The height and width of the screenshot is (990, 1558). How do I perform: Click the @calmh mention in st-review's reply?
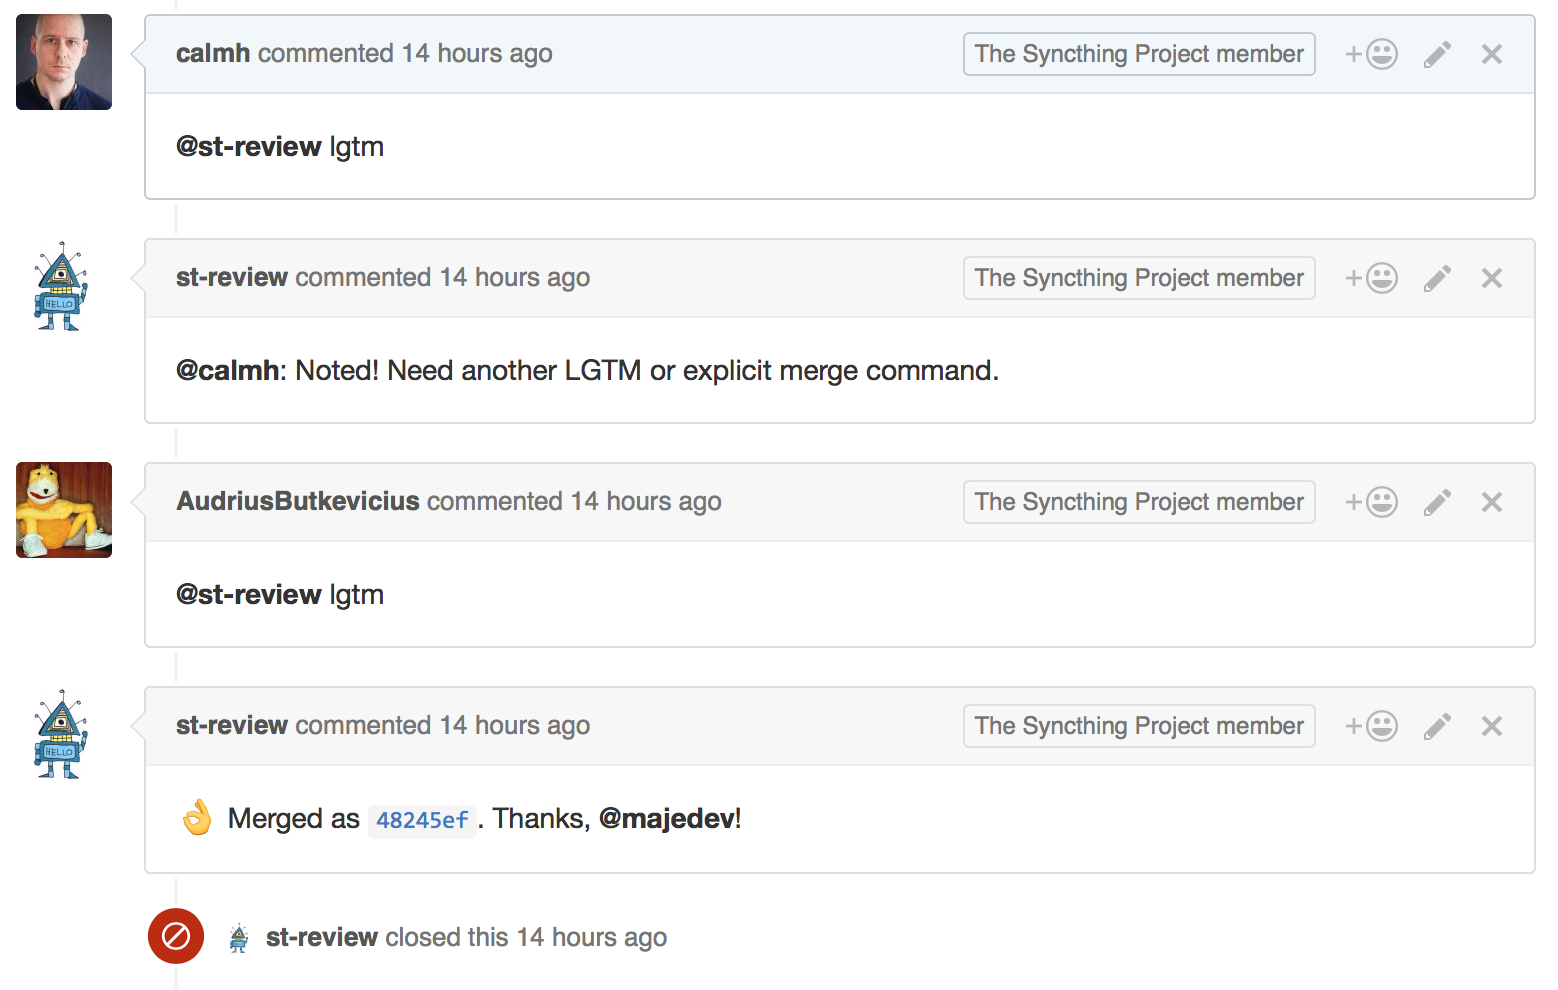227,371
